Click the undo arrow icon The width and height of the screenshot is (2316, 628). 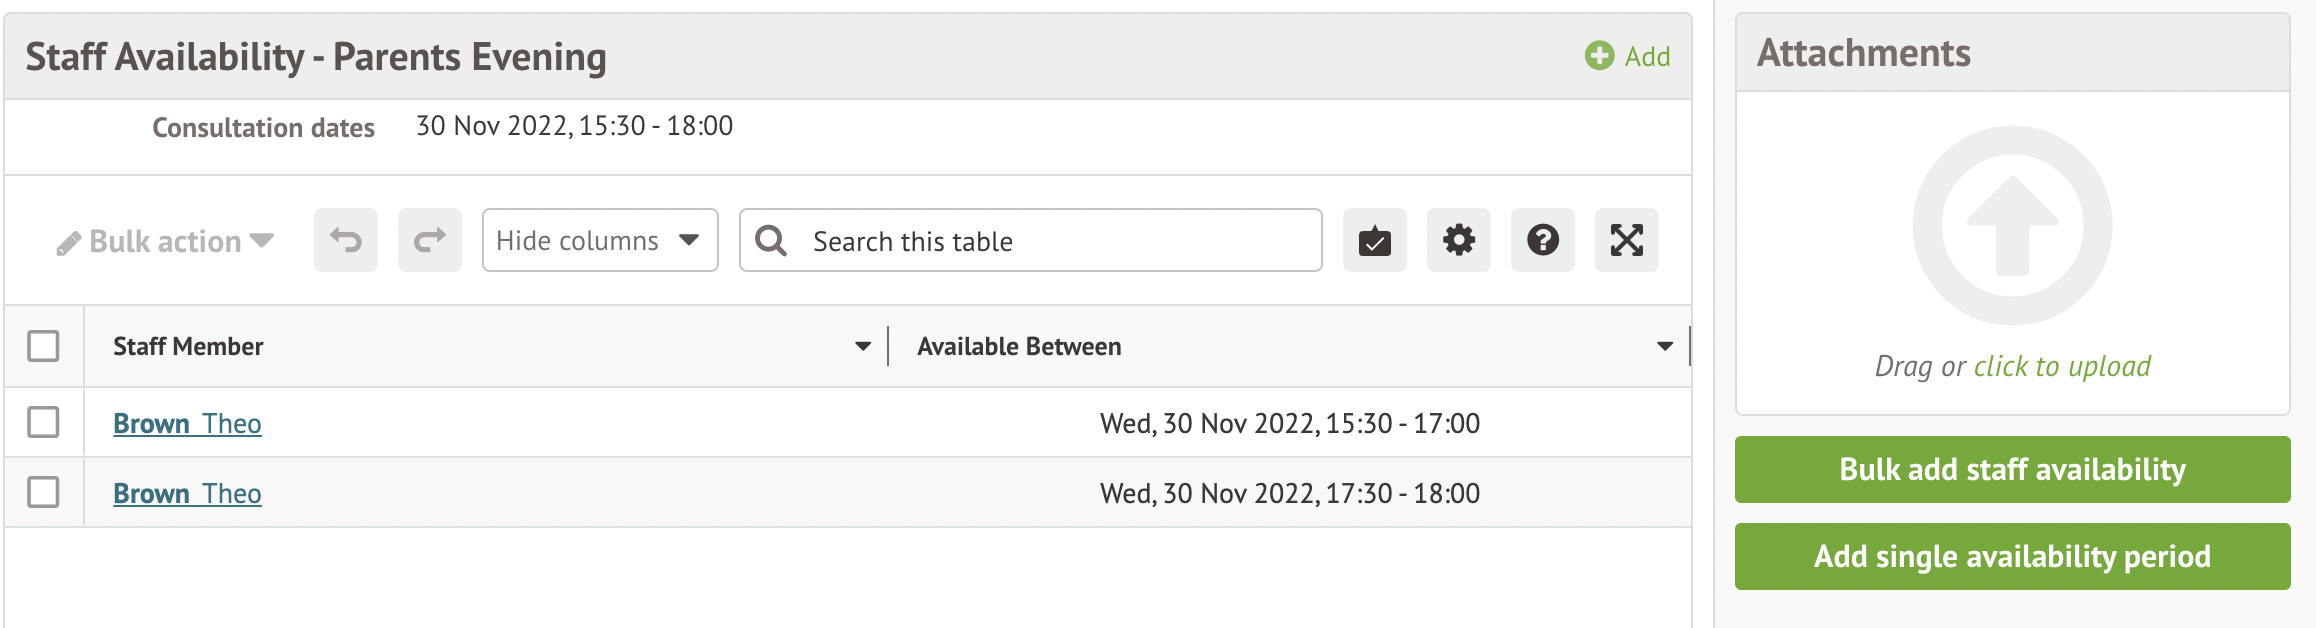pos(346,240)
